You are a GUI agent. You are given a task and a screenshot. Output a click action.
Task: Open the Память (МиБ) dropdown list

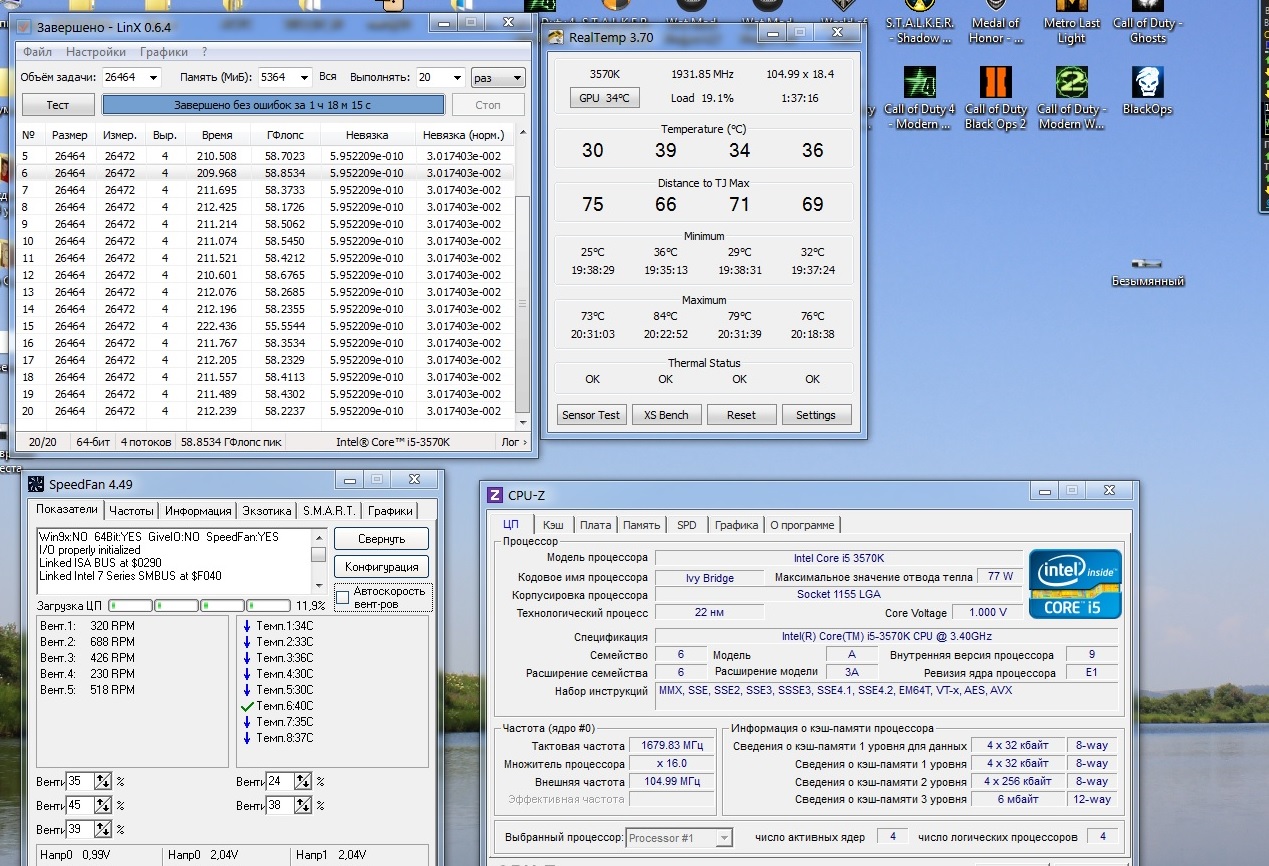tap(303, 77)
